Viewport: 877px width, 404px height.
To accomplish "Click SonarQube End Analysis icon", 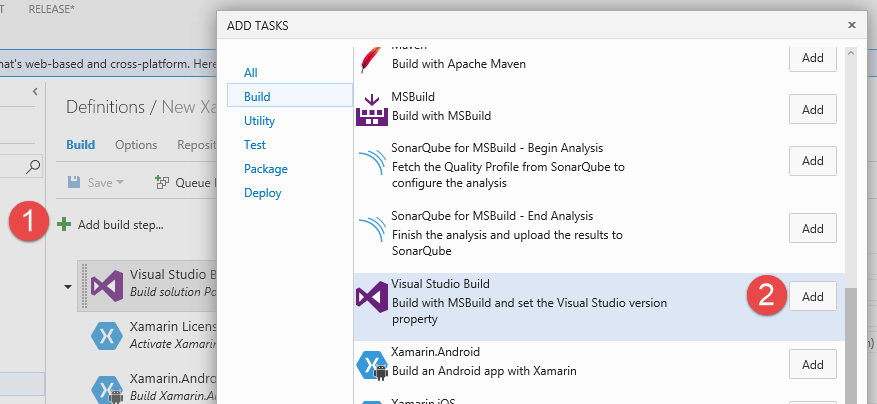I will click(x=371, y=231).
